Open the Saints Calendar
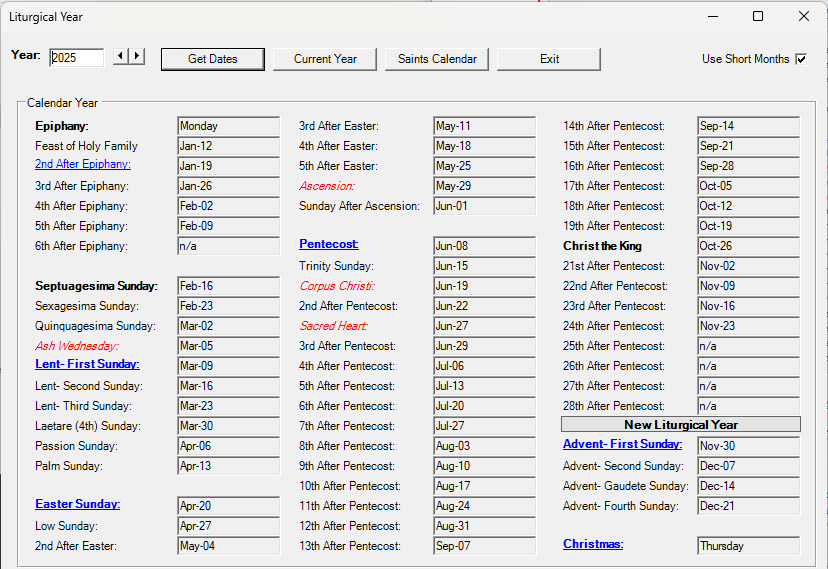 coord(437,59)
